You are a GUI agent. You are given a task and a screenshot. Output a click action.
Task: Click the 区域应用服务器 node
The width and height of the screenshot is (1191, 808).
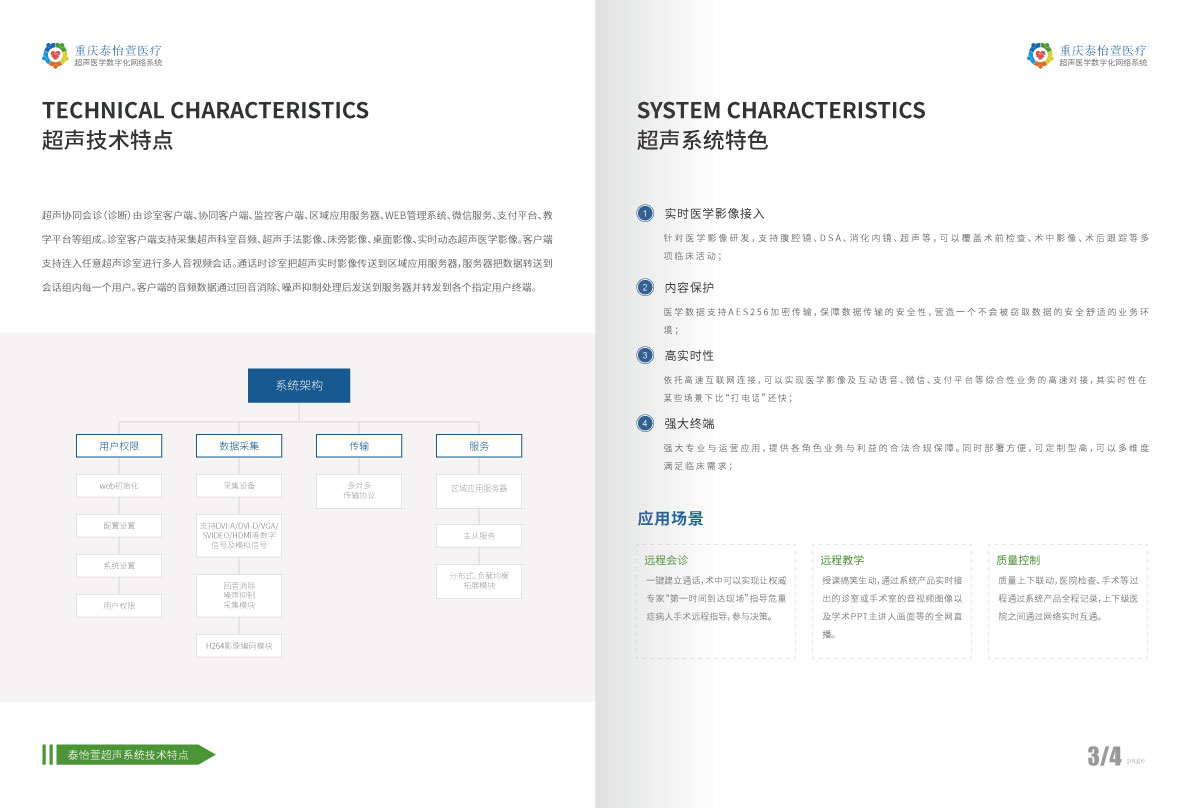[478, 488]
